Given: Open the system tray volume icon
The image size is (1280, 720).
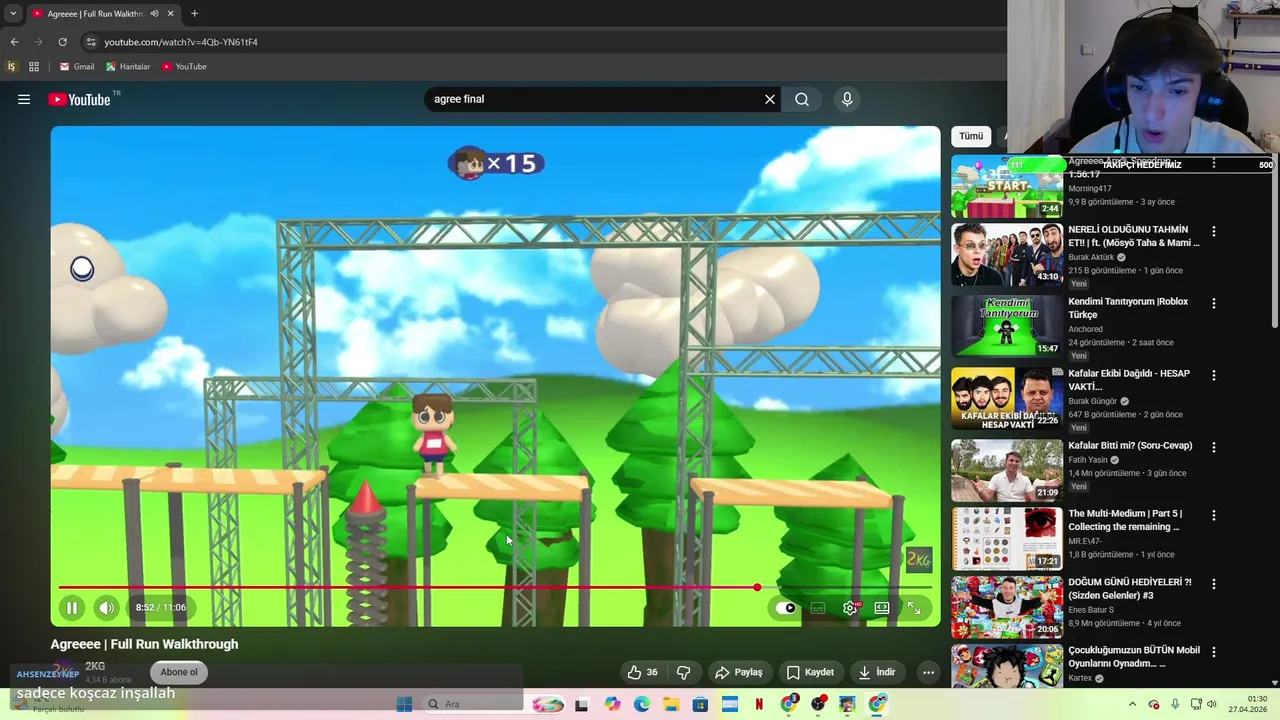Looking at the screenshot, I should point(1211,704).
